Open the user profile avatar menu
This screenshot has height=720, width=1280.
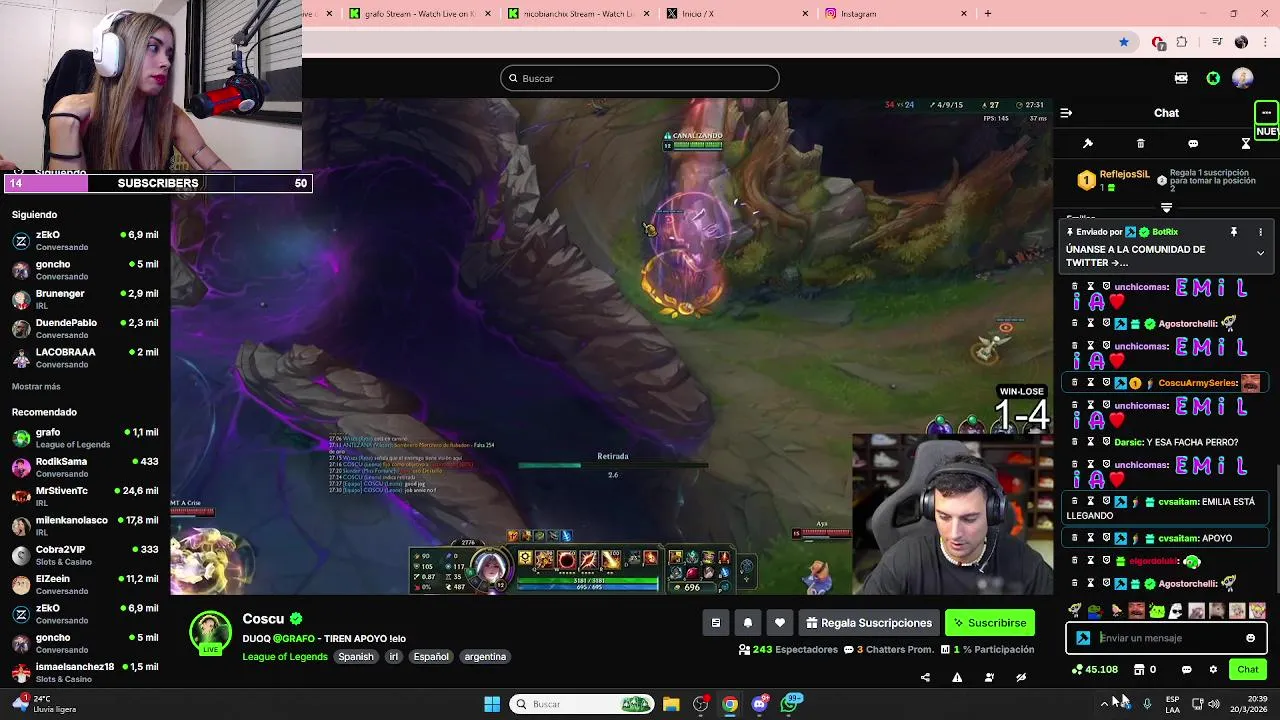tap(1243, 78)
